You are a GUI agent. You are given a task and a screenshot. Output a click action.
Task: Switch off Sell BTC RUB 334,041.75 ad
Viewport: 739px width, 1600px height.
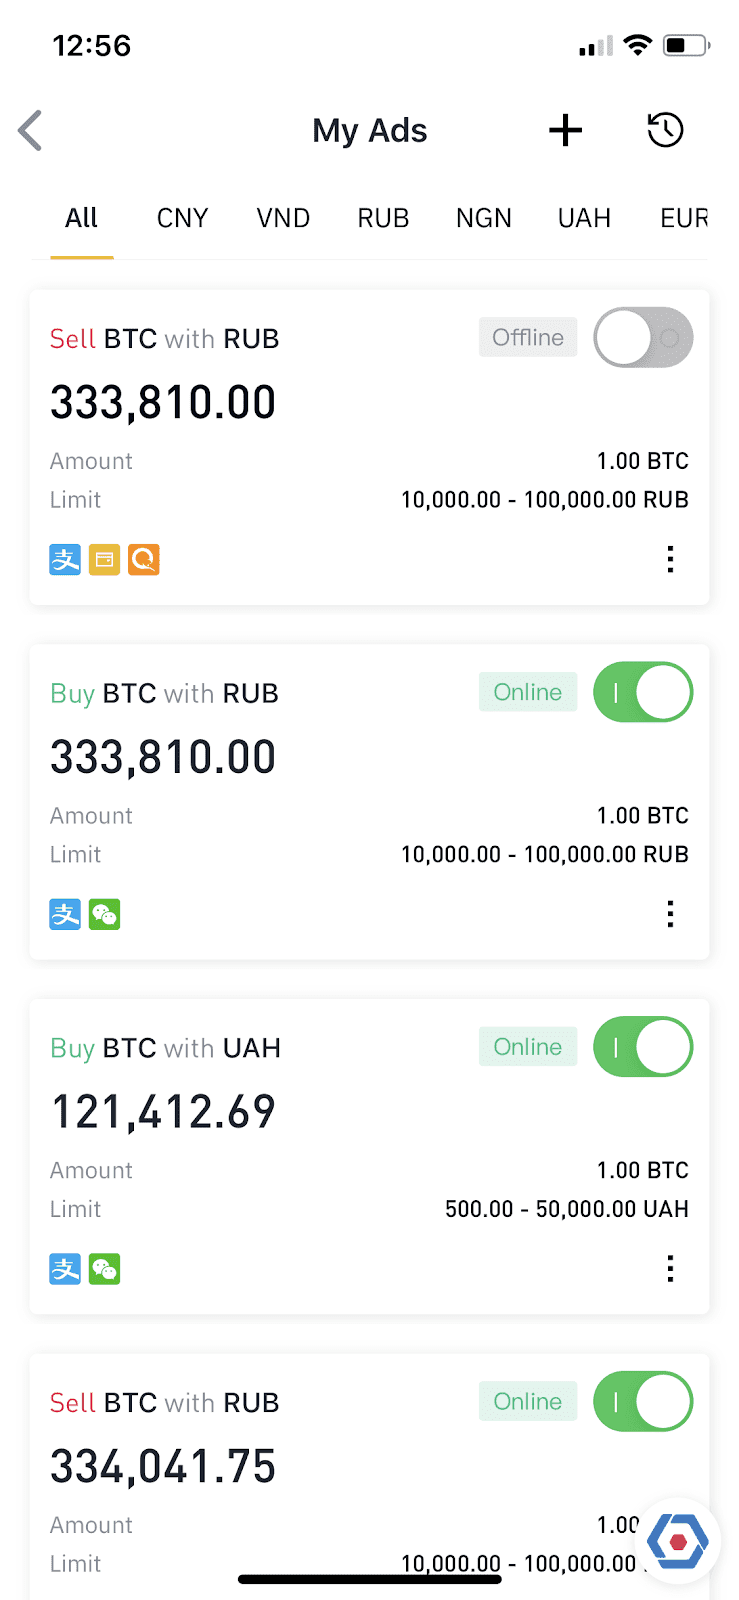(x=643, y=1402)
